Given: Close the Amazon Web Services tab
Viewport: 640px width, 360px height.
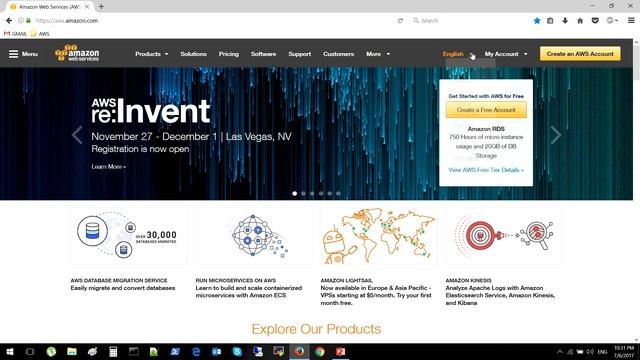Looking at the screenshot, I should click(87, 7).
